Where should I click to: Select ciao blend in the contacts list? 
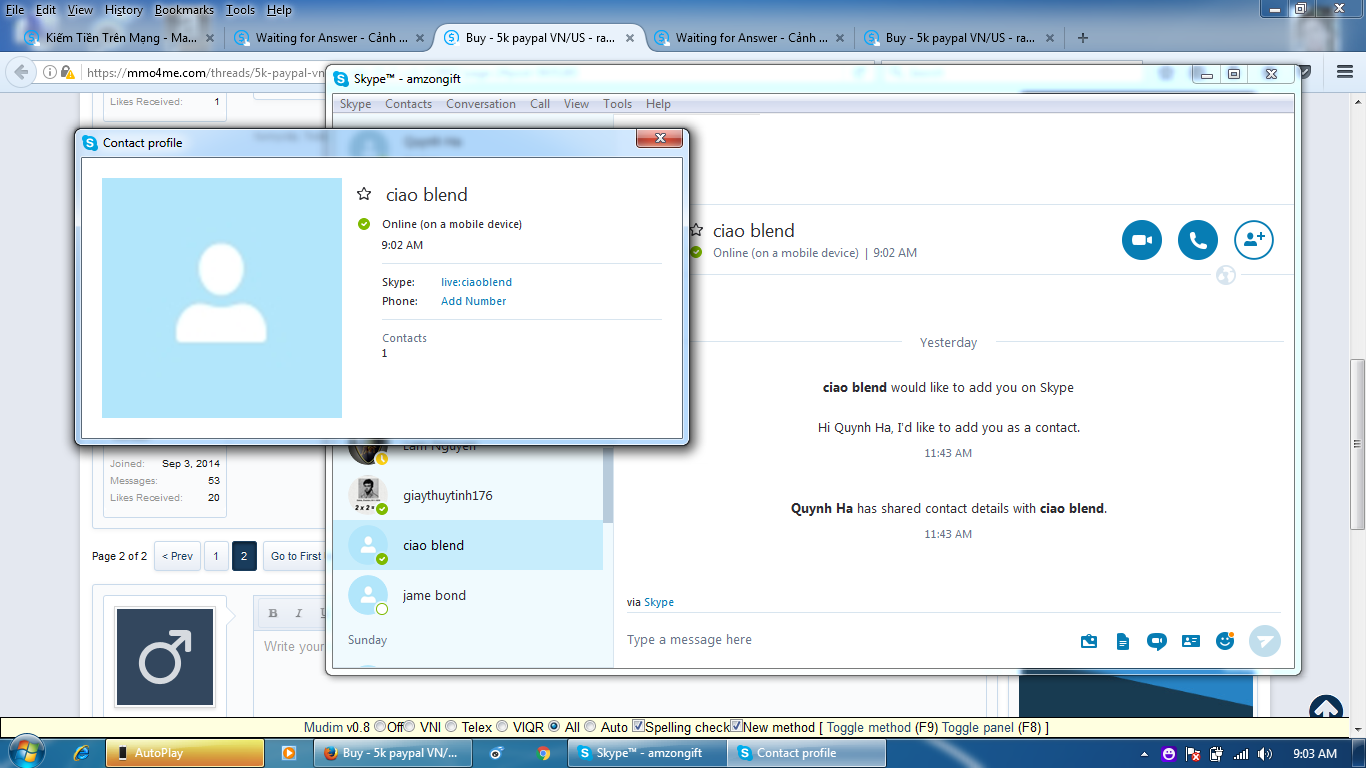(468, 545)
